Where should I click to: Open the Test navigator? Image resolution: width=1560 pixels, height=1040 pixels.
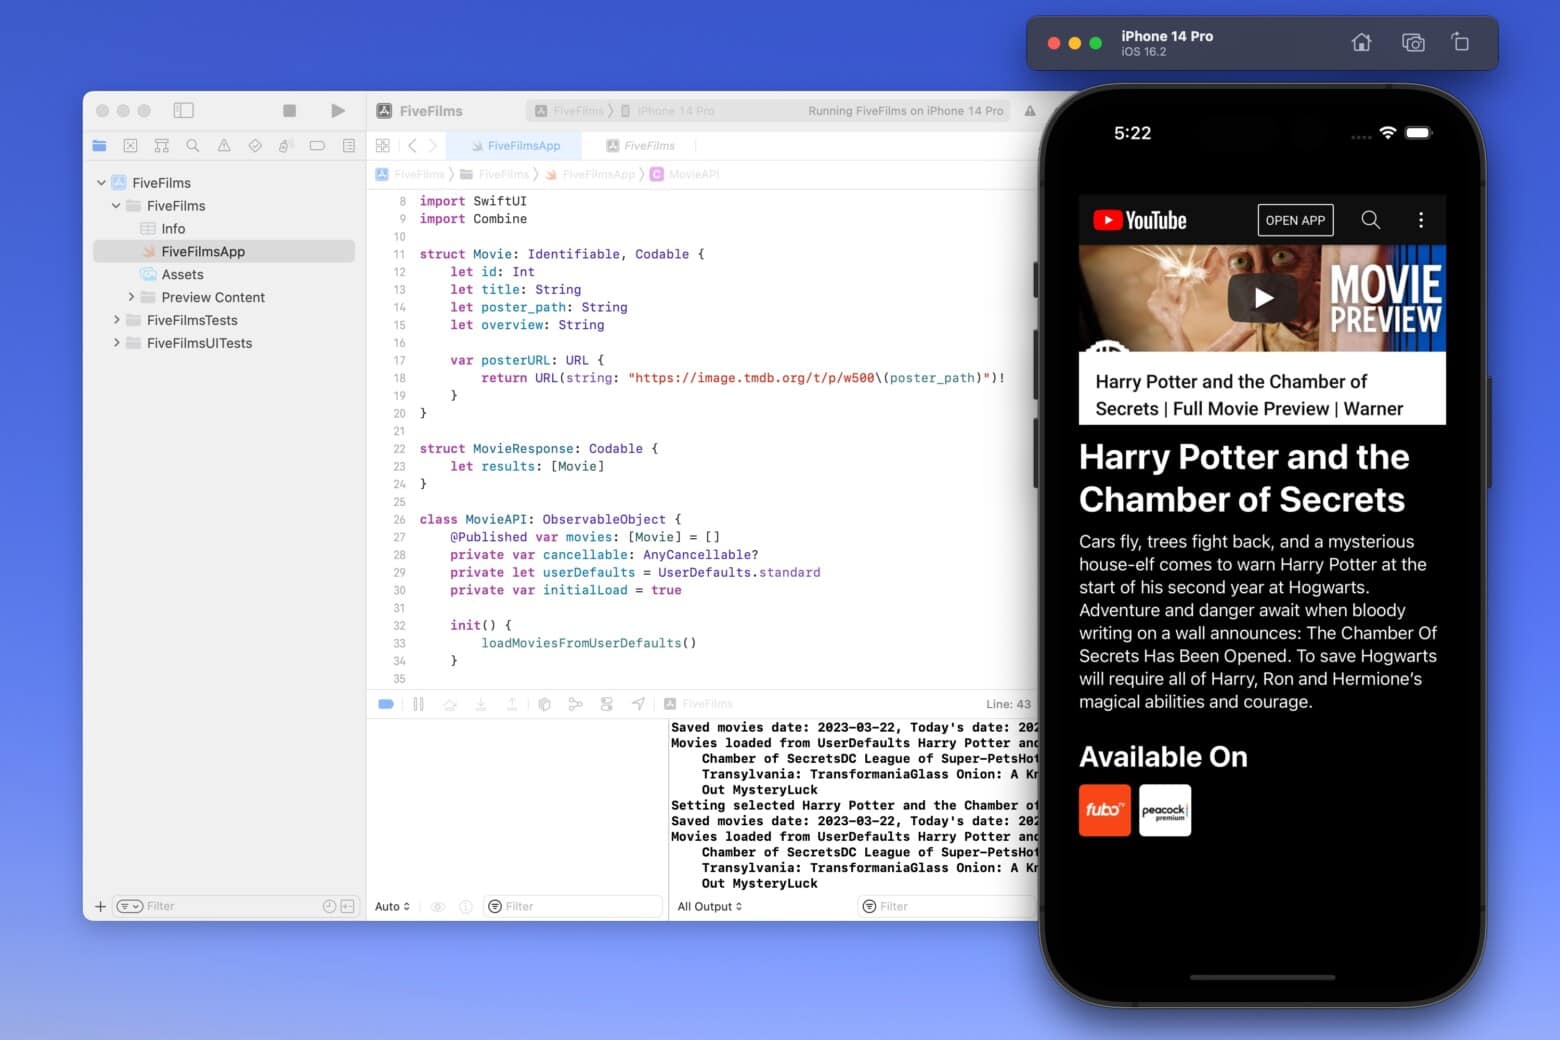[x=255, y=145]
